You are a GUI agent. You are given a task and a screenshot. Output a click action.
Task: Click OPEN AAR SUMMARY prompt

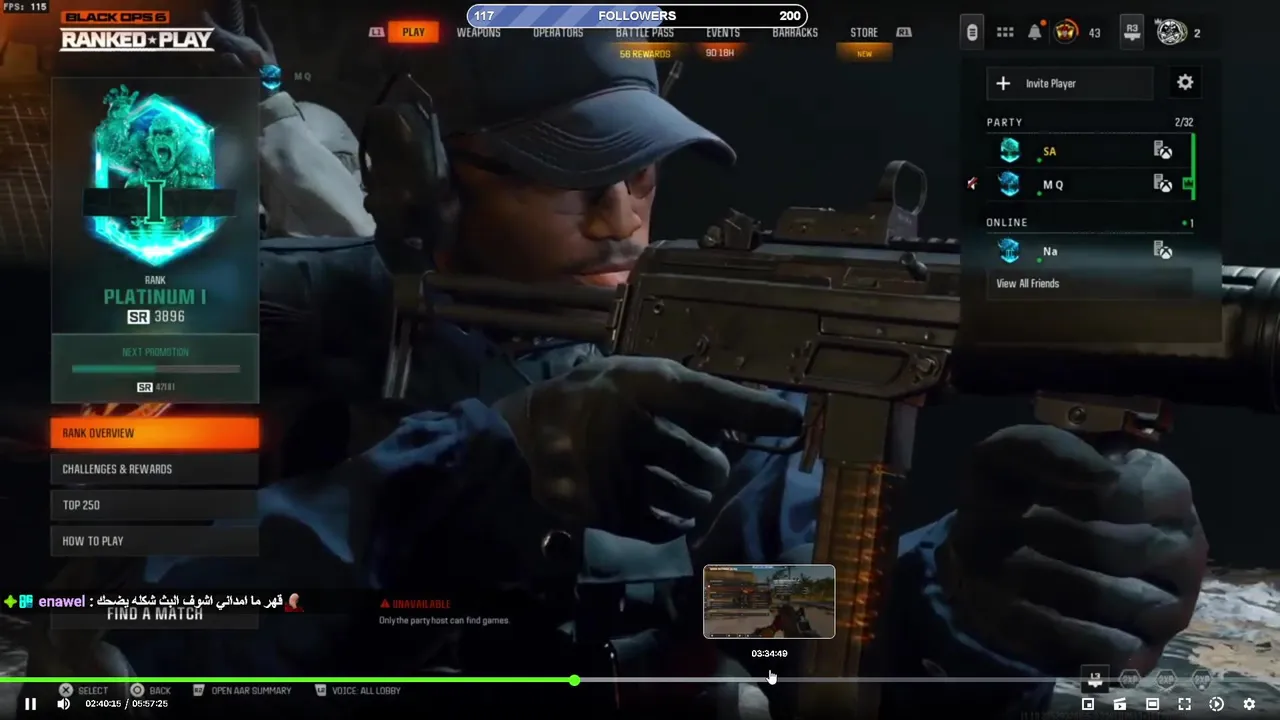pyautogui.click(x=242, y=690)
